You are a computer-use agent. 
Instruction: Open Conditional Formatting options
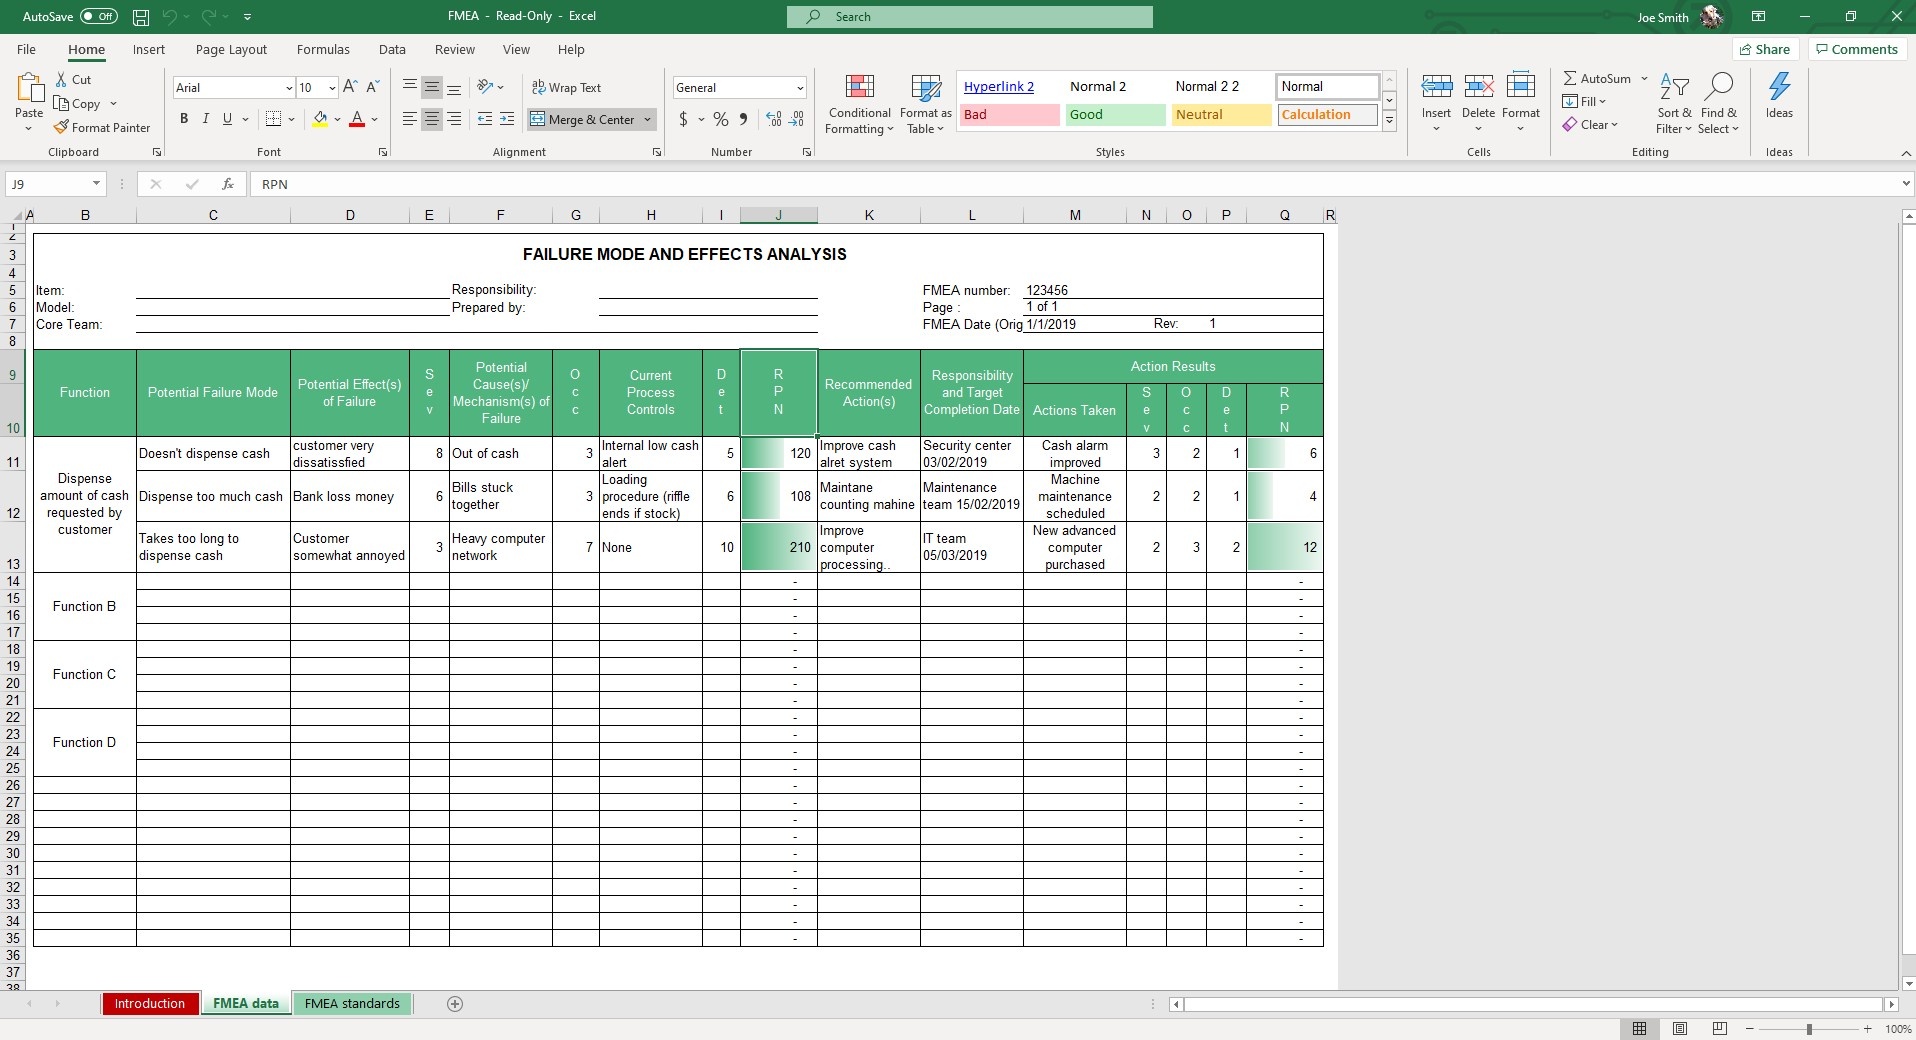coord(859,104)
